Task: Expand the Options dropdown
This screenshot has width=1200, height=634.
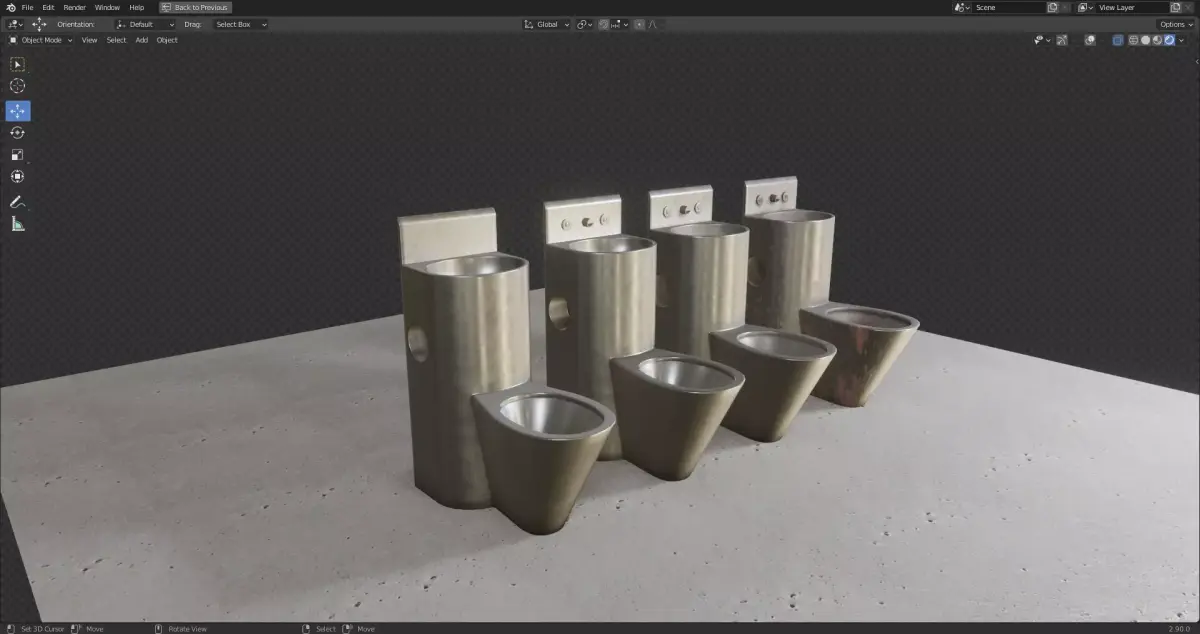Action: pos(1175,24)
